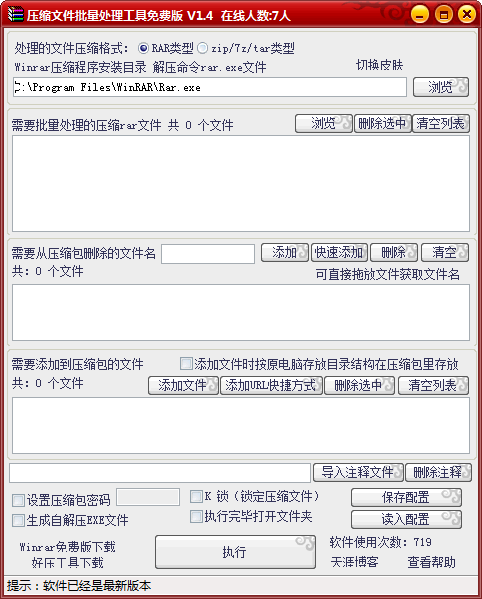Check the K 锁 lock archive option
This screenshot has width=482, height=599.
tap(196, 496)
